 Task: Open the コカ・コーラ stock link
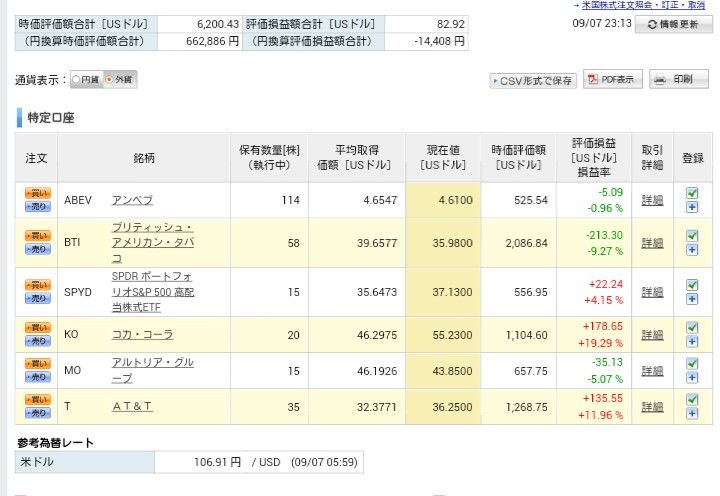coord(142,334)
